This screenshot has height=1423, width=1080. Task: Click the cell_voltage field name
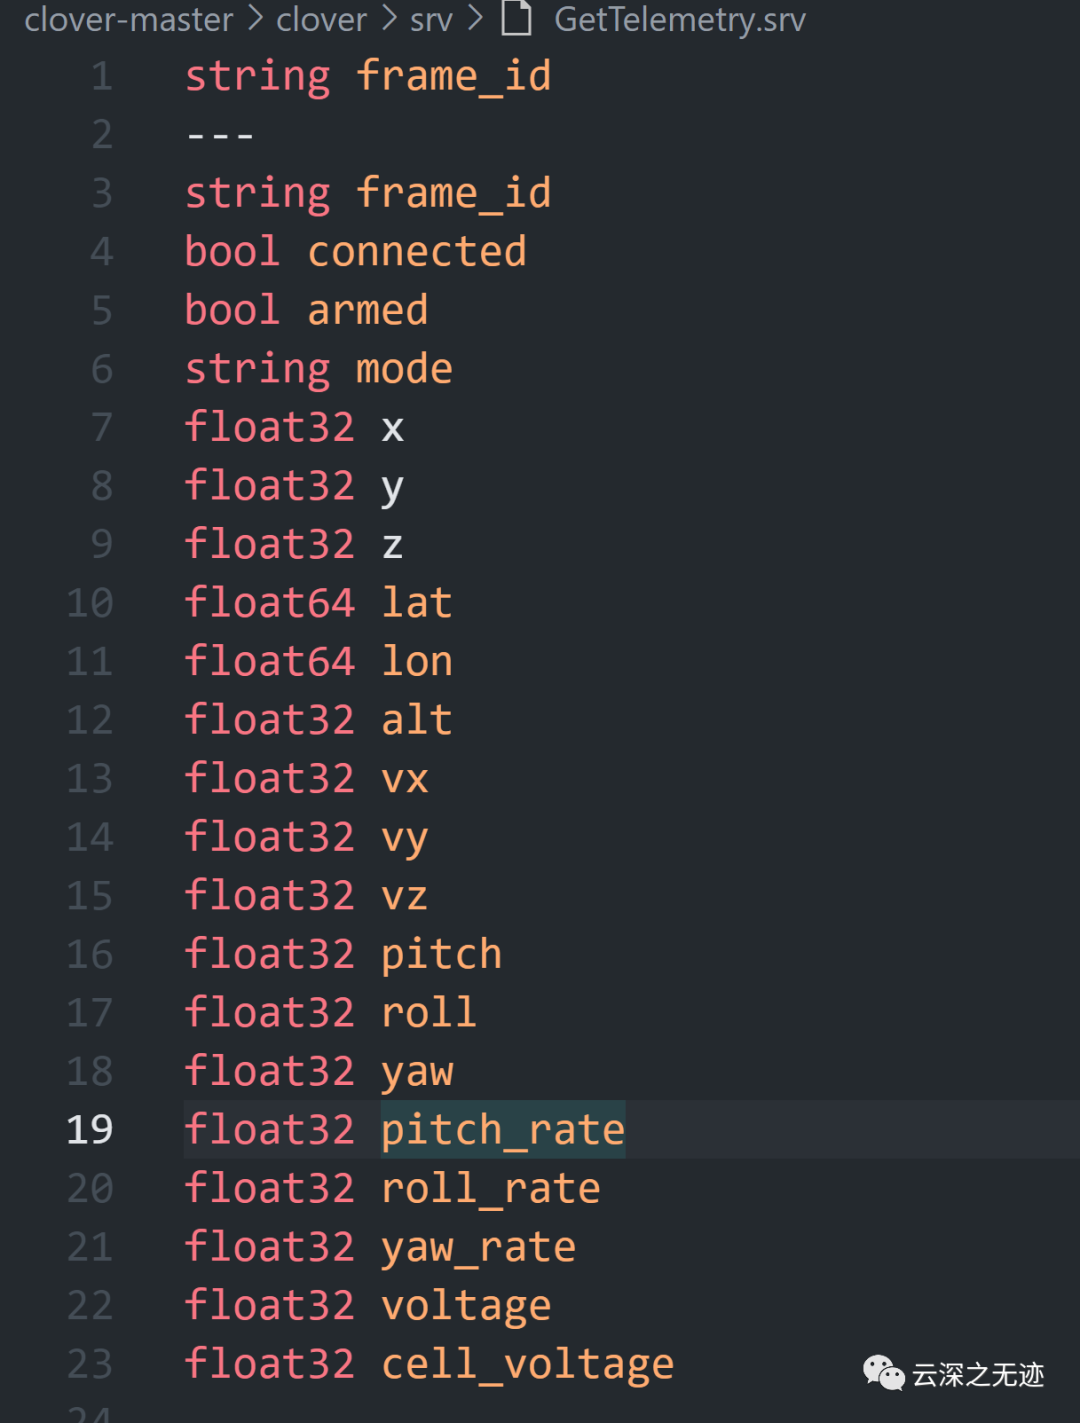point(527,1364)
